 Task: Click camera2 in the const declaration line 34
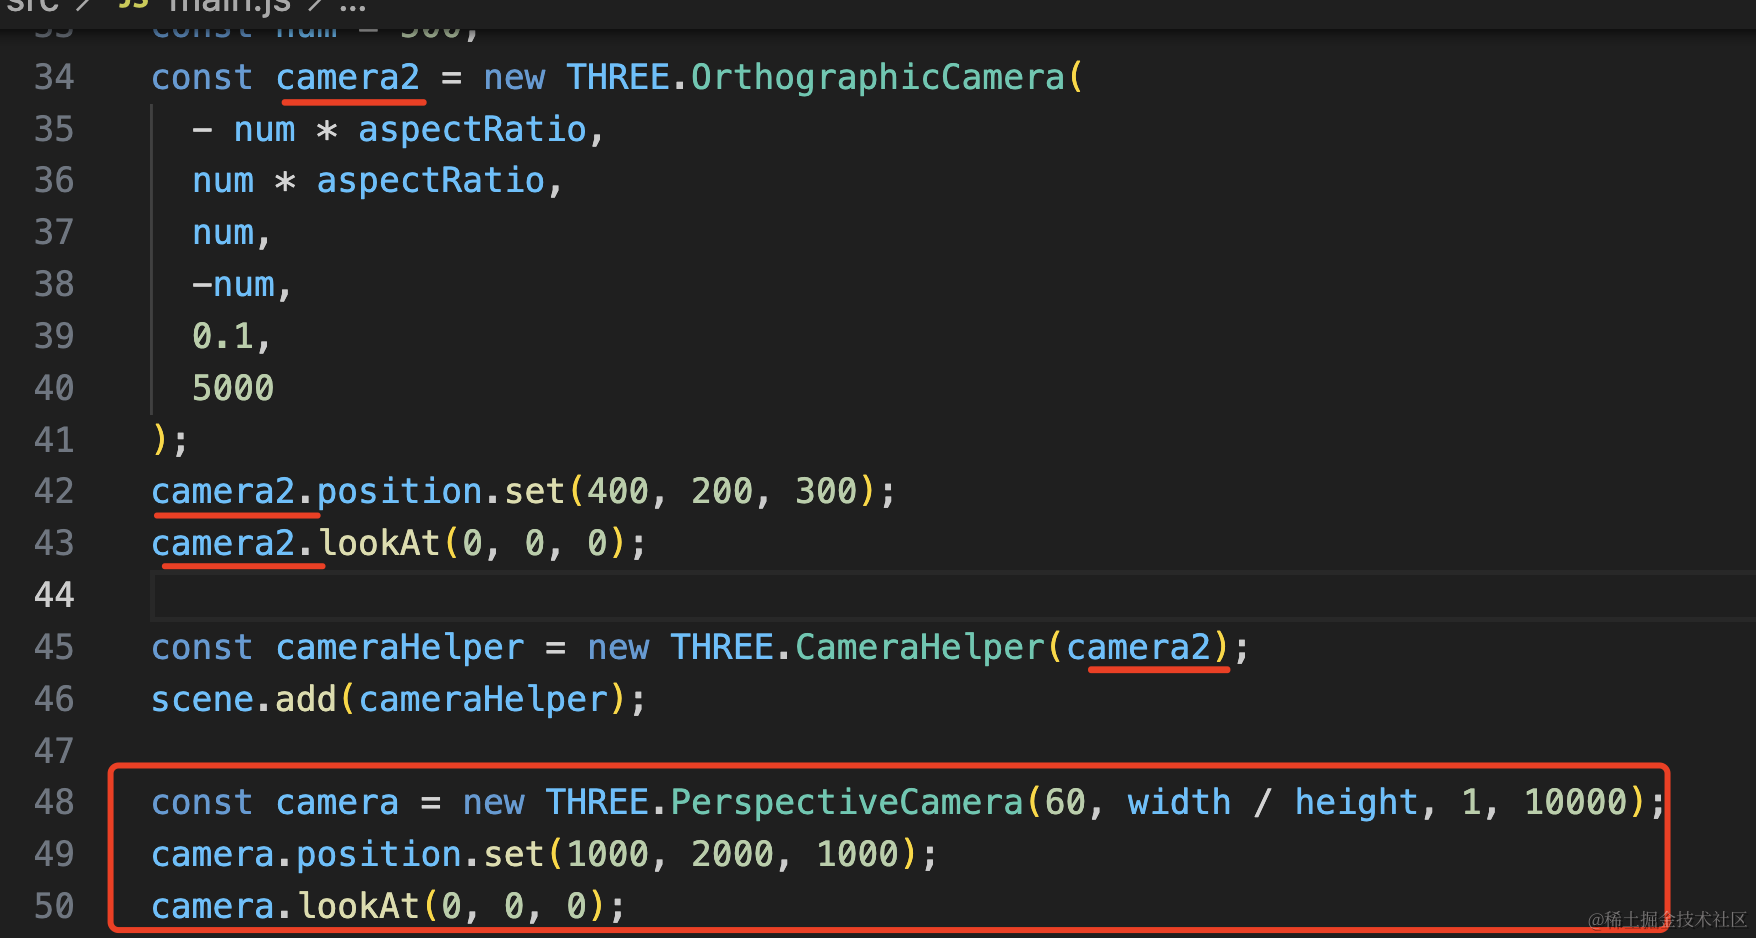[x=348, y=77]
